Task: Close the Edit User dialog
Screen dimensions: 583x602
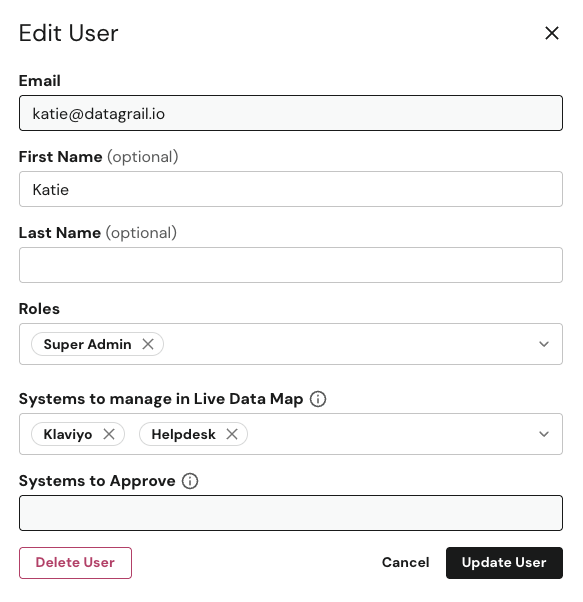Action: (x=552, y=33)
